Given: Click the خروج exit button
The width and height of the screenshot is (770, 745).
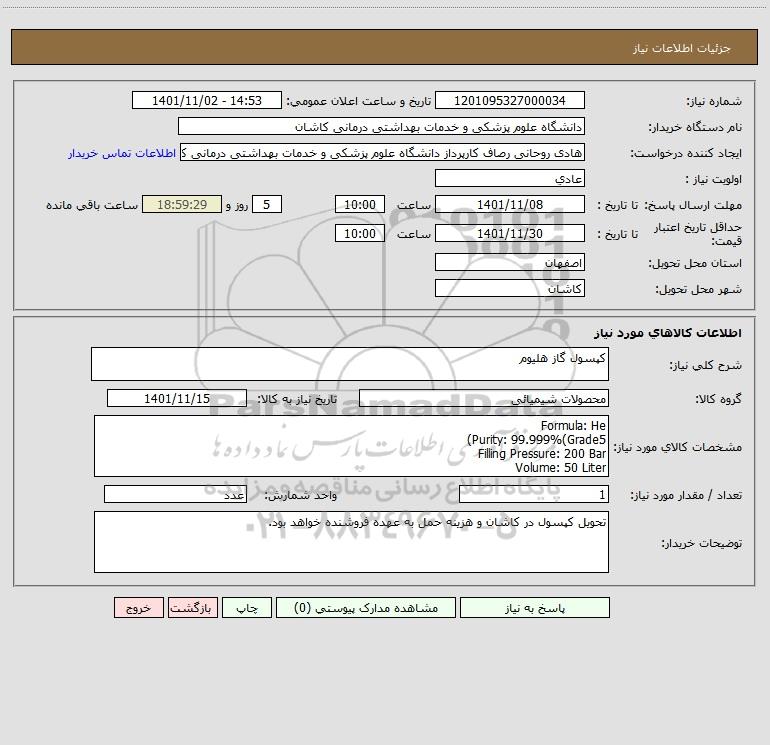Looking at the screenshot, I should click(x=138, y=608).
